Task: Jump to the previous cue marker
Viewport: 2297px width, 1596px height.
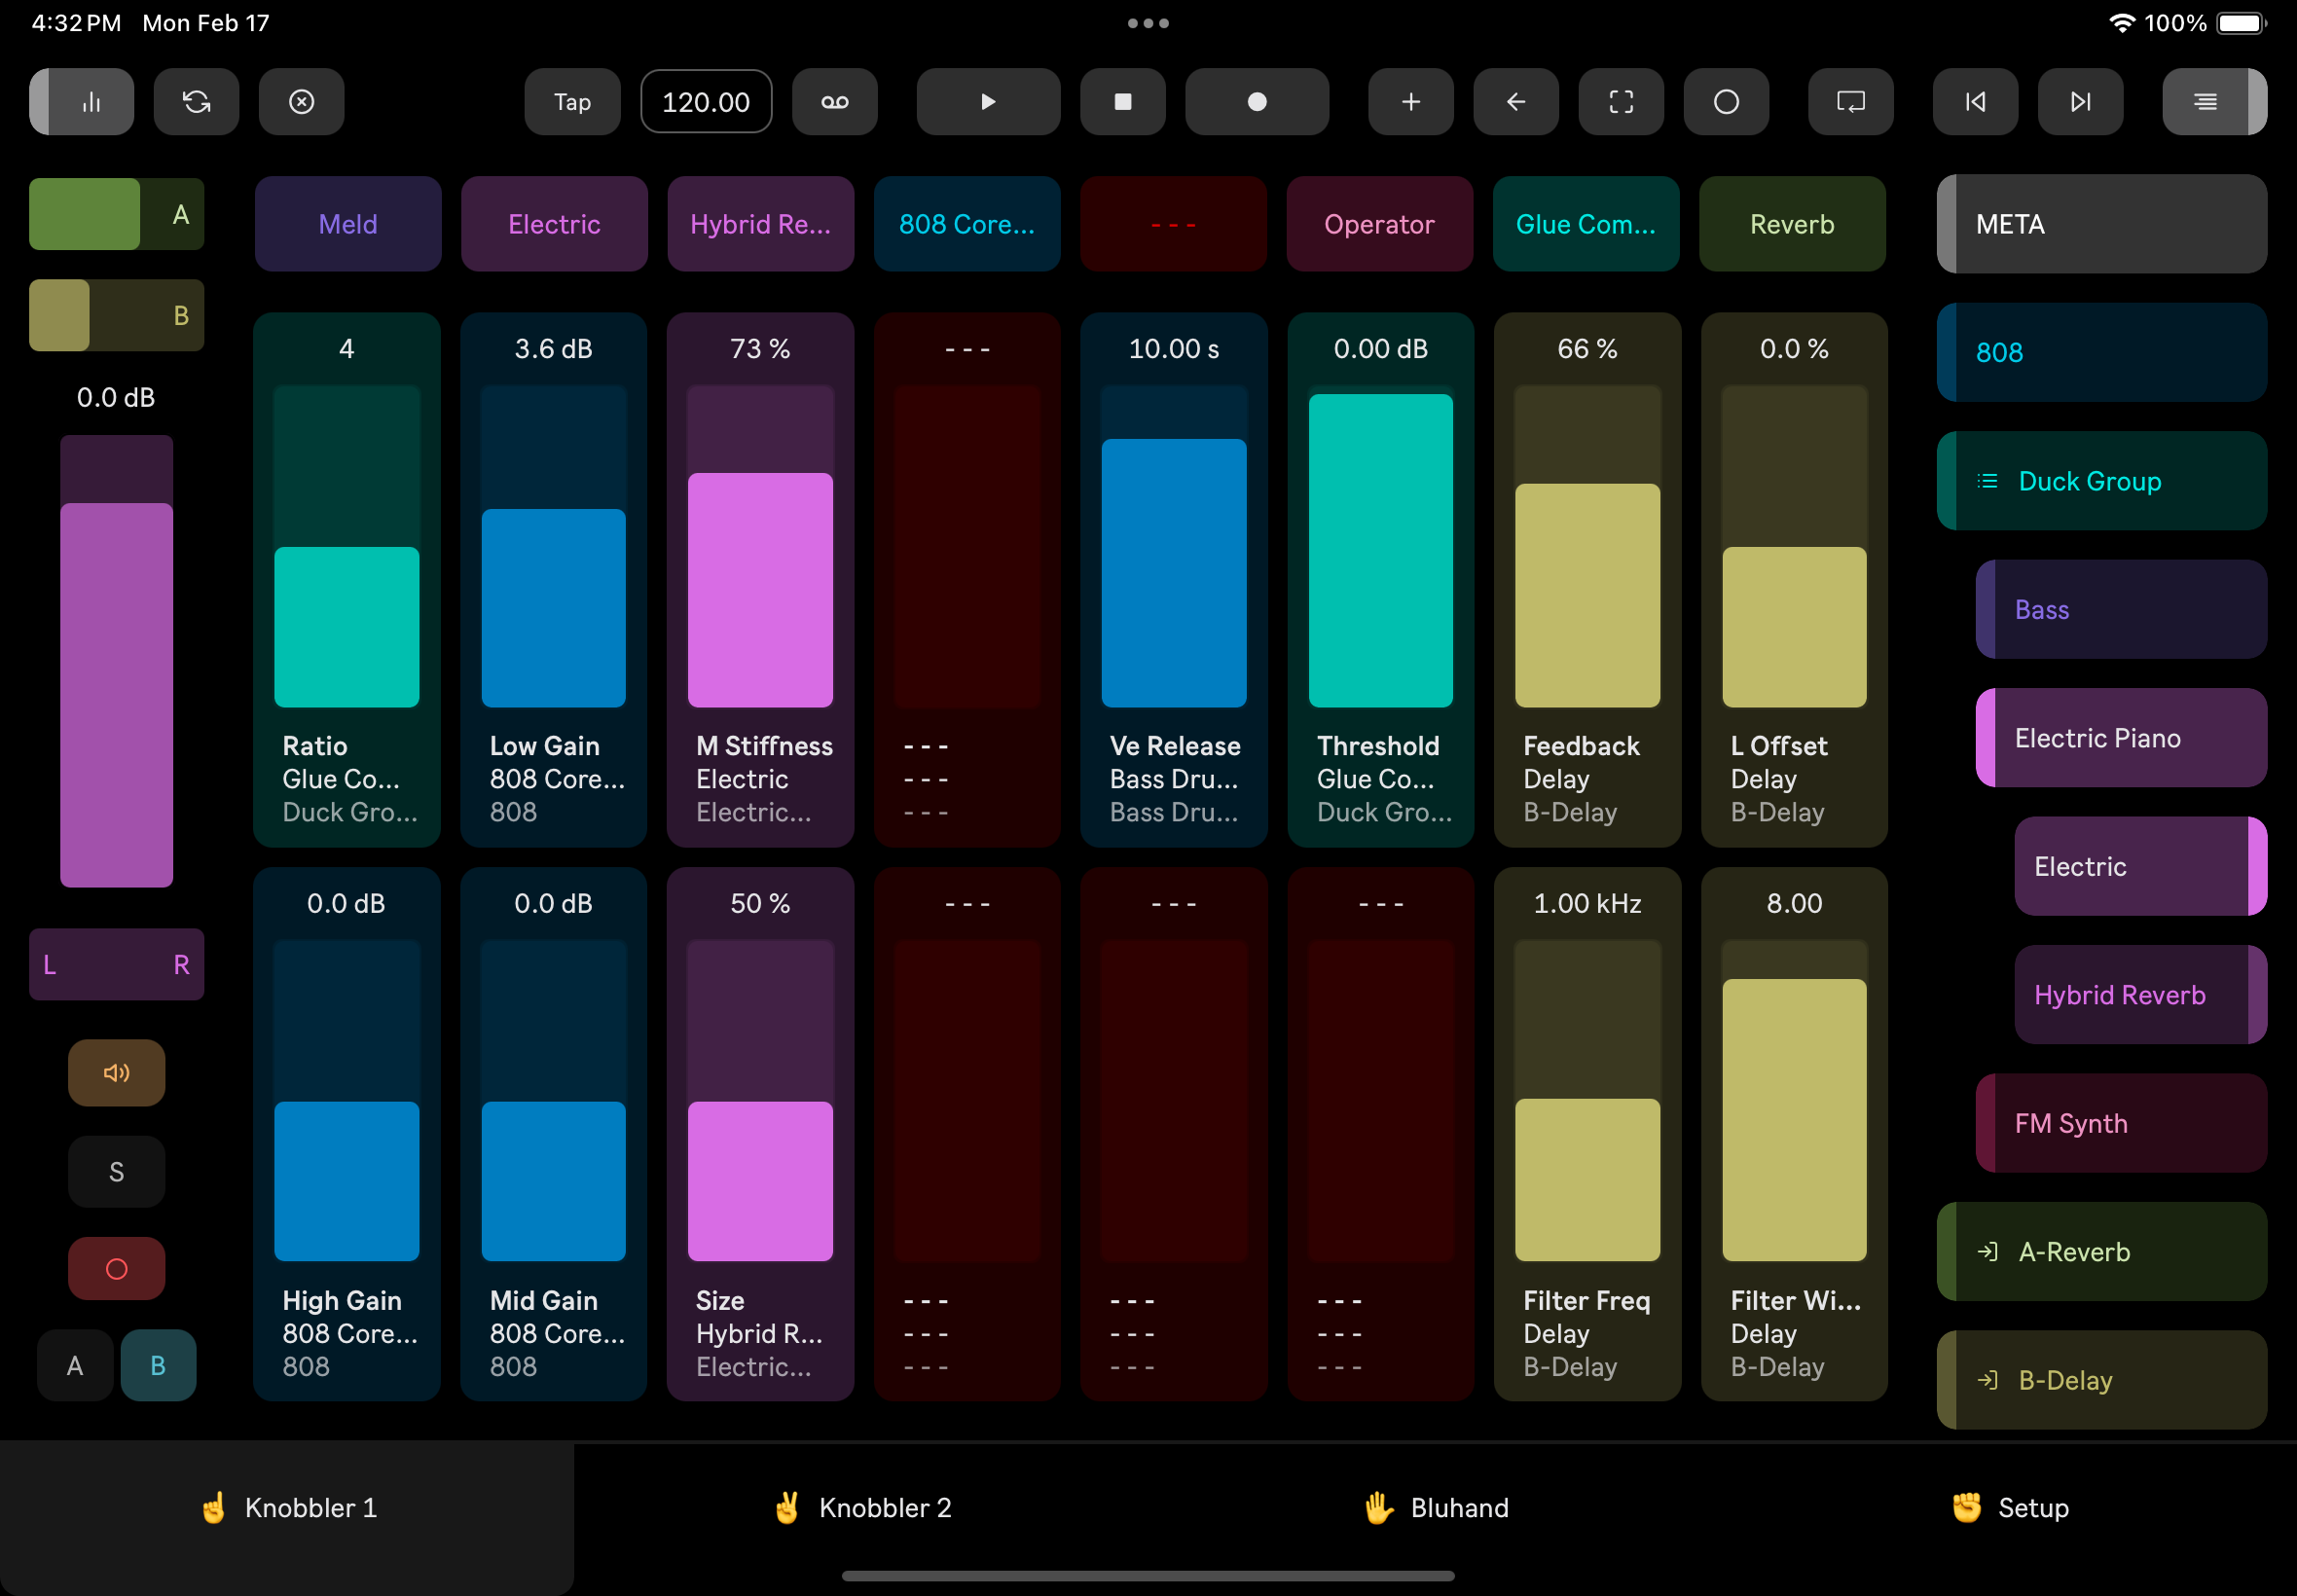Action: (x=1975, y=102)
